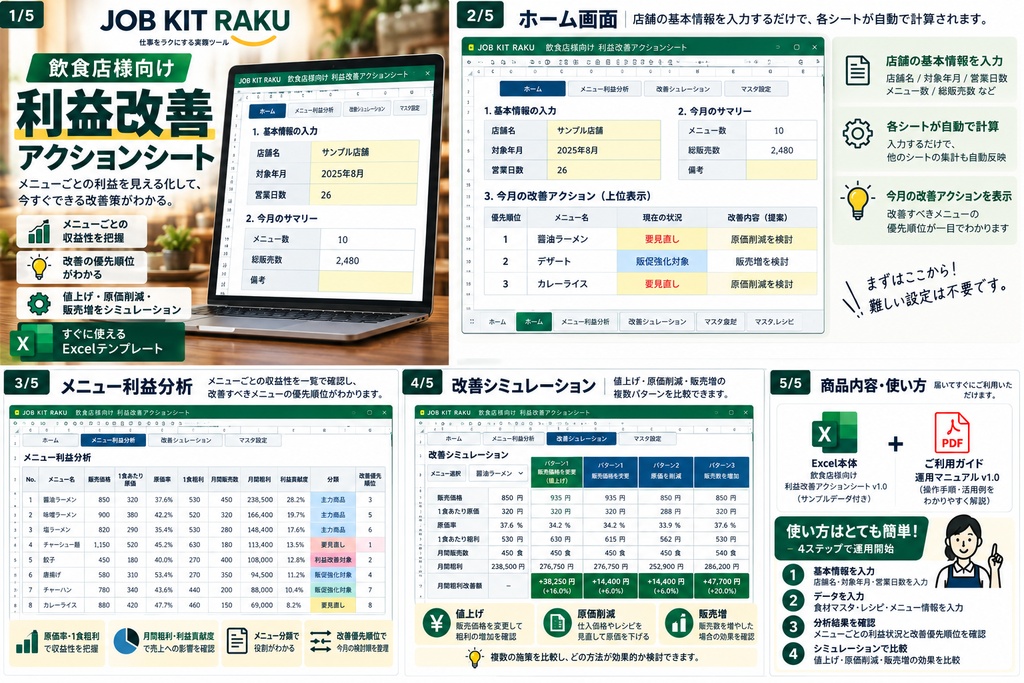Click the empty 備考 field in the 2/5 window
1024x683 pixels.
pos(781,170)
